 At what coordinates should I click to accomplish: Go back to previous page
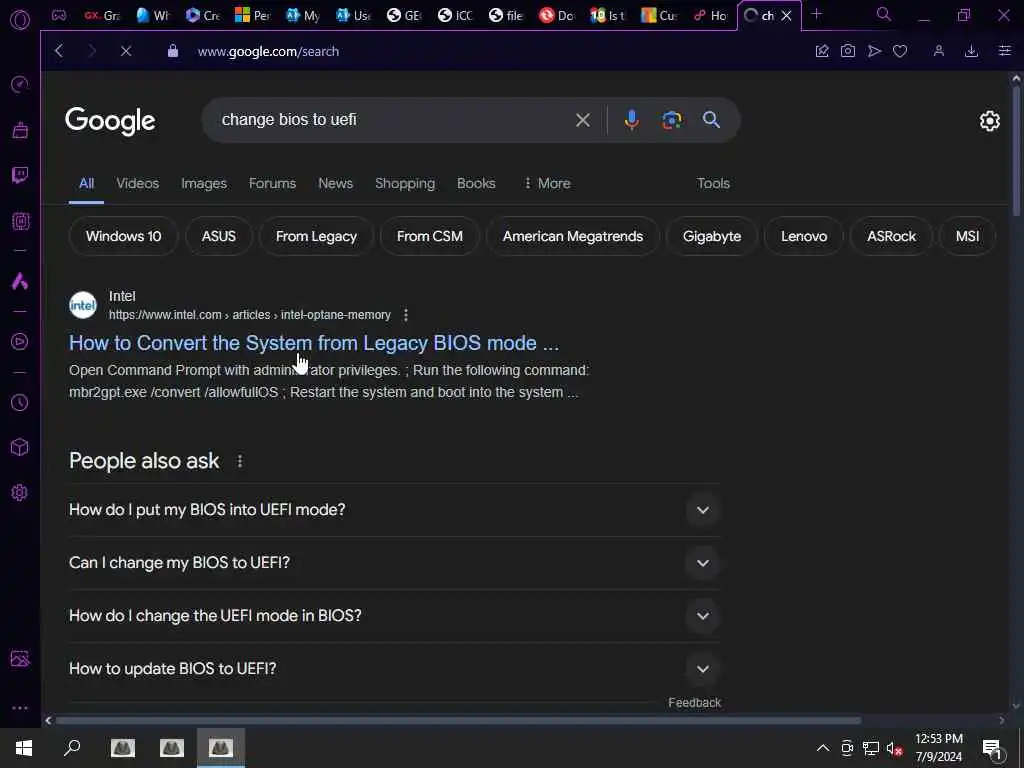(59, 51)
